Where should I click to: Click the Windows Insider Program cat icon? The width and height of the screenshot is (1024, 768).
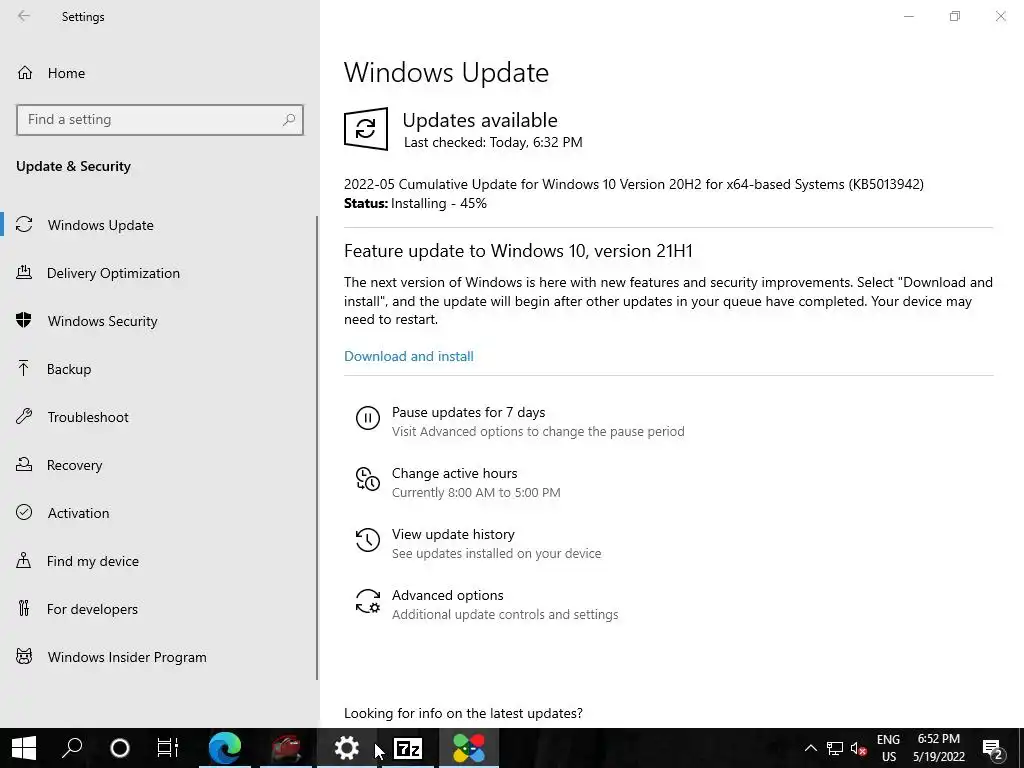tap(24, 656)
